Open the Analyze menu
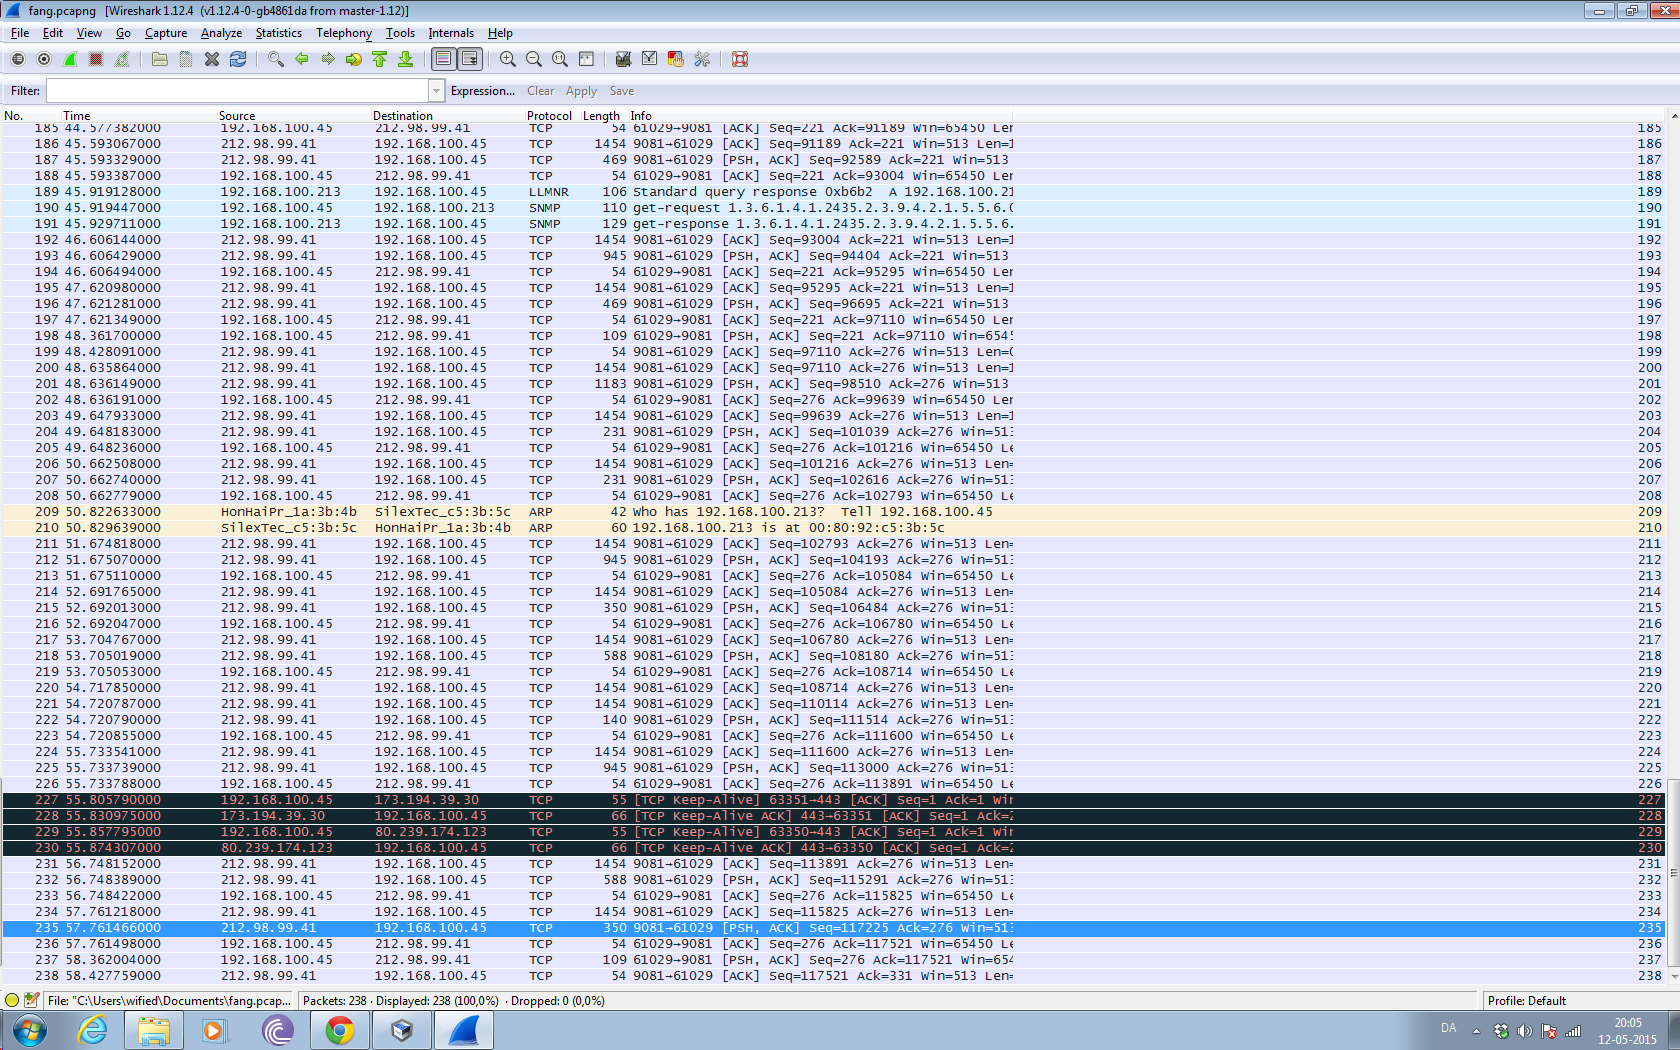Viewport: 1680px width, 1050px height. tap(222, 33)
